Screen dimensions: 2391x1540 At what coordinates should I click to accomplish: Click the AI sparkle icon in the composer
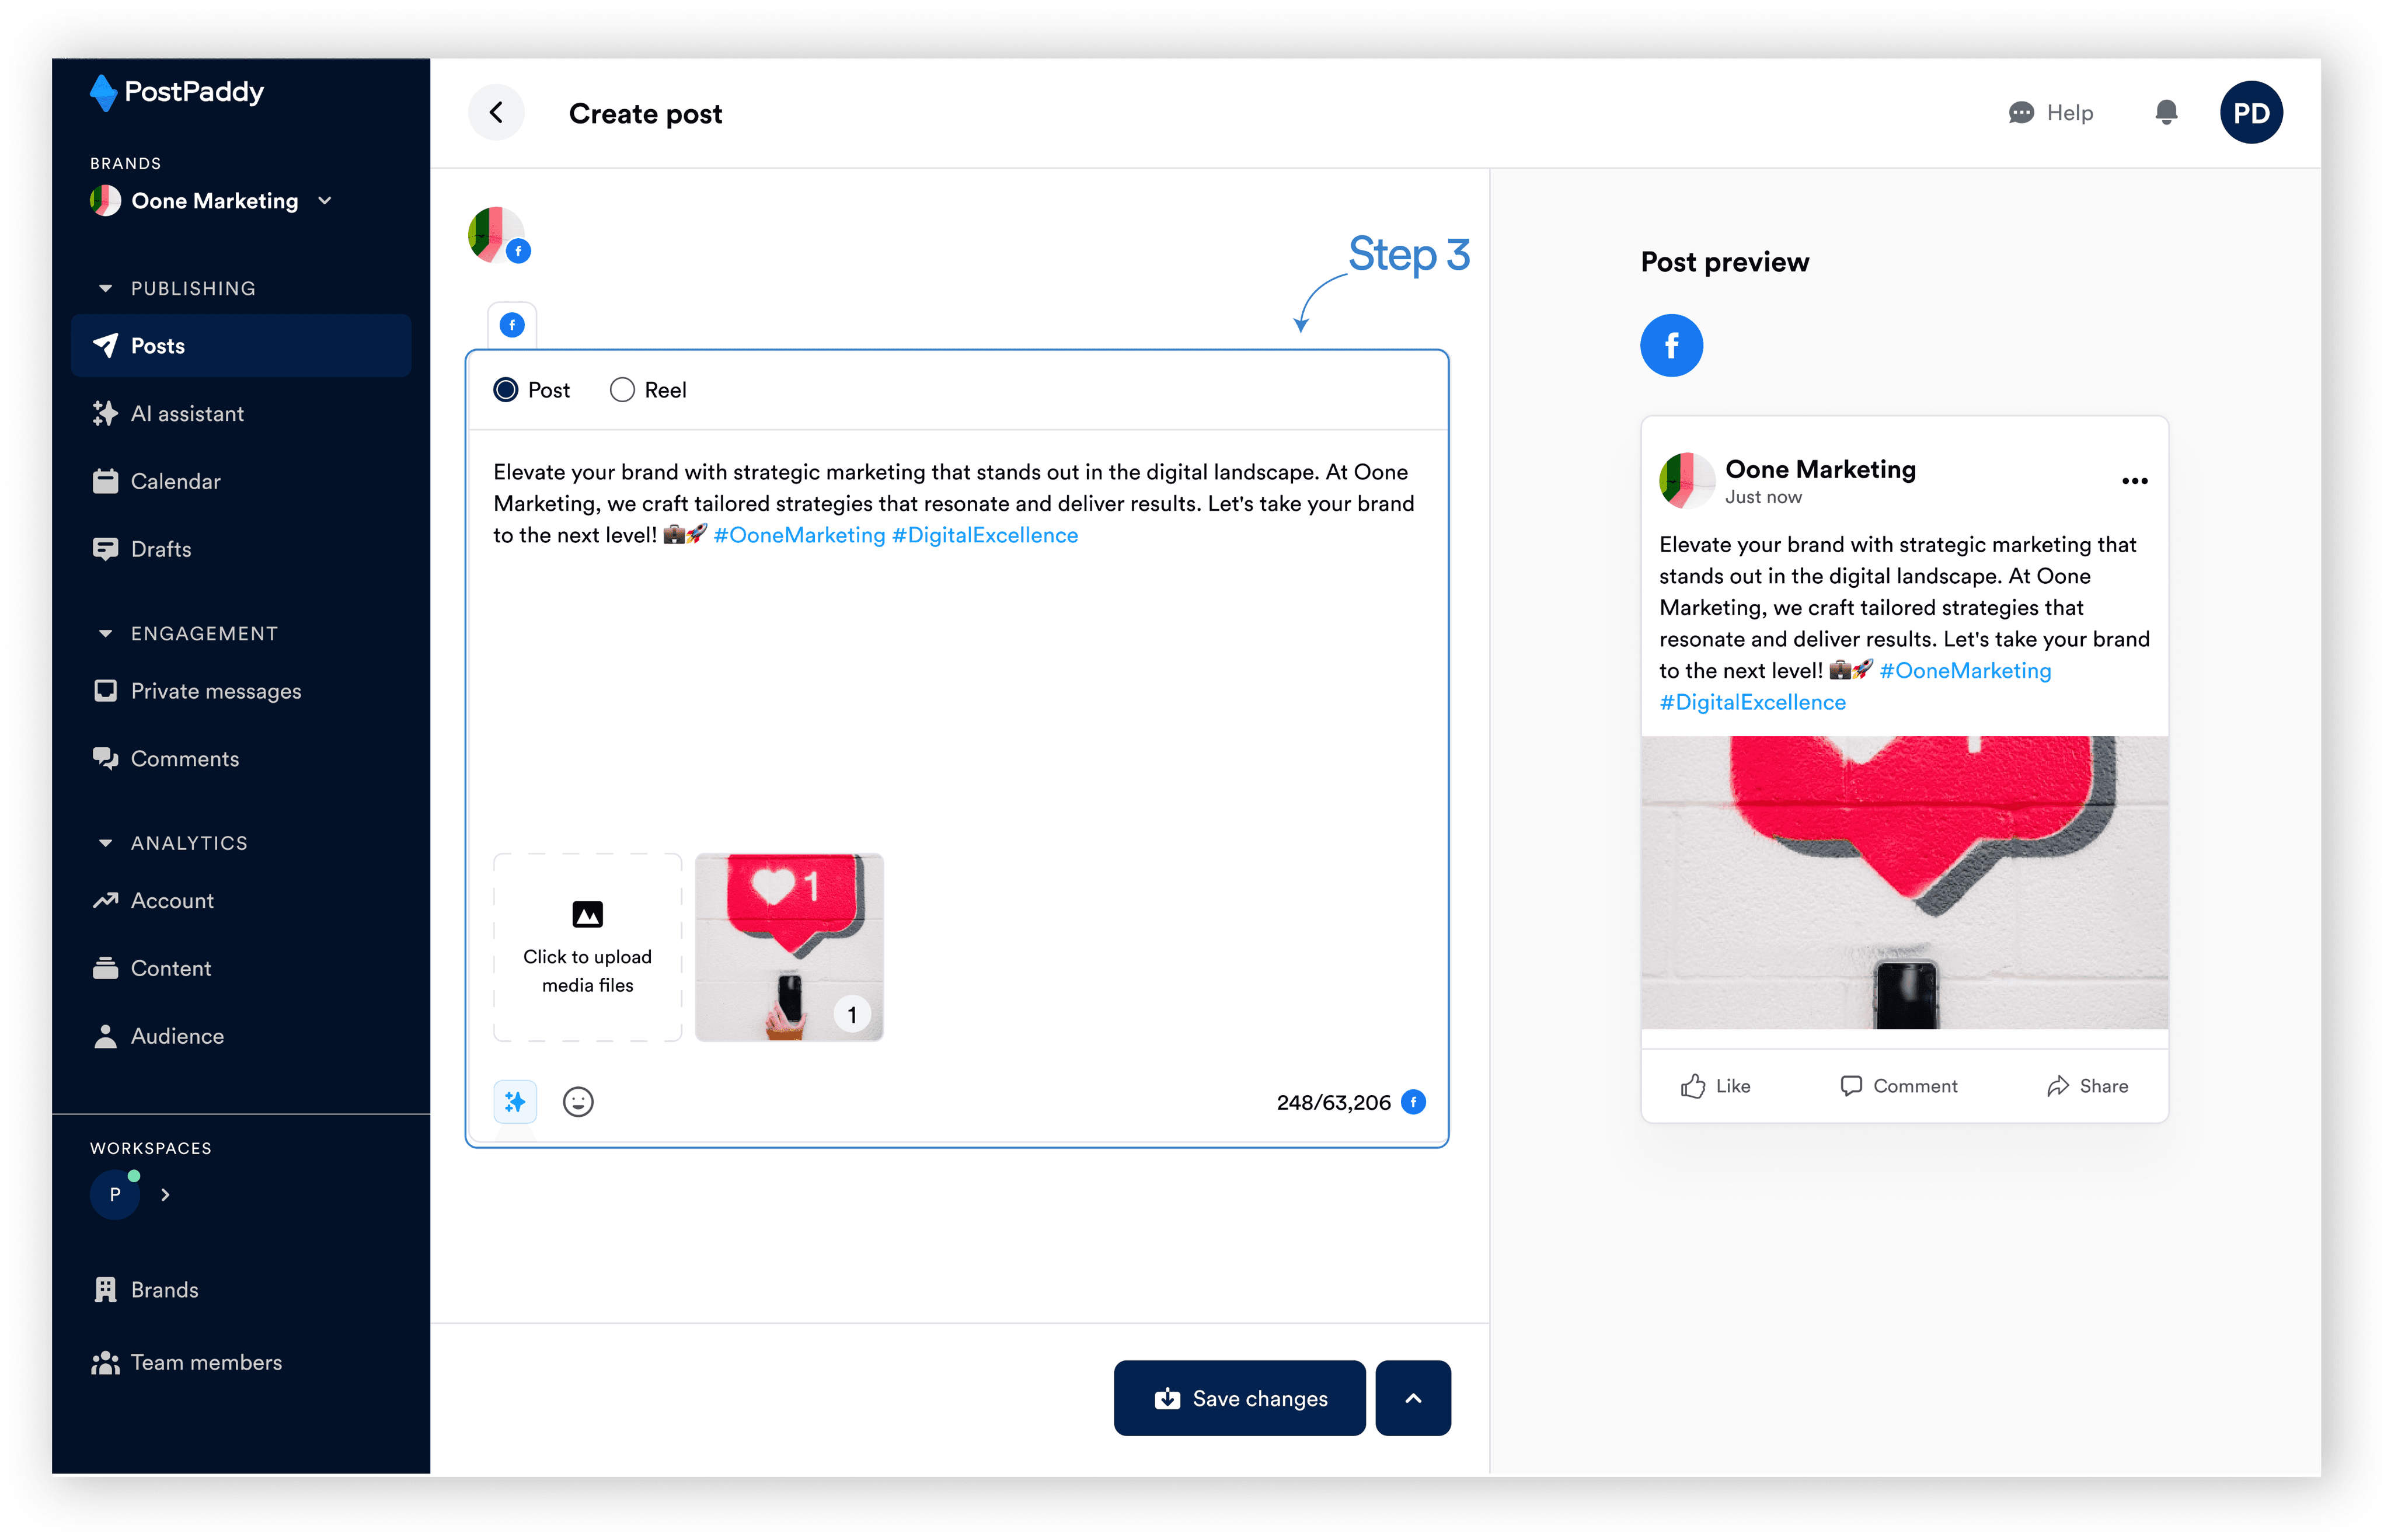(x=515, y=1101)
